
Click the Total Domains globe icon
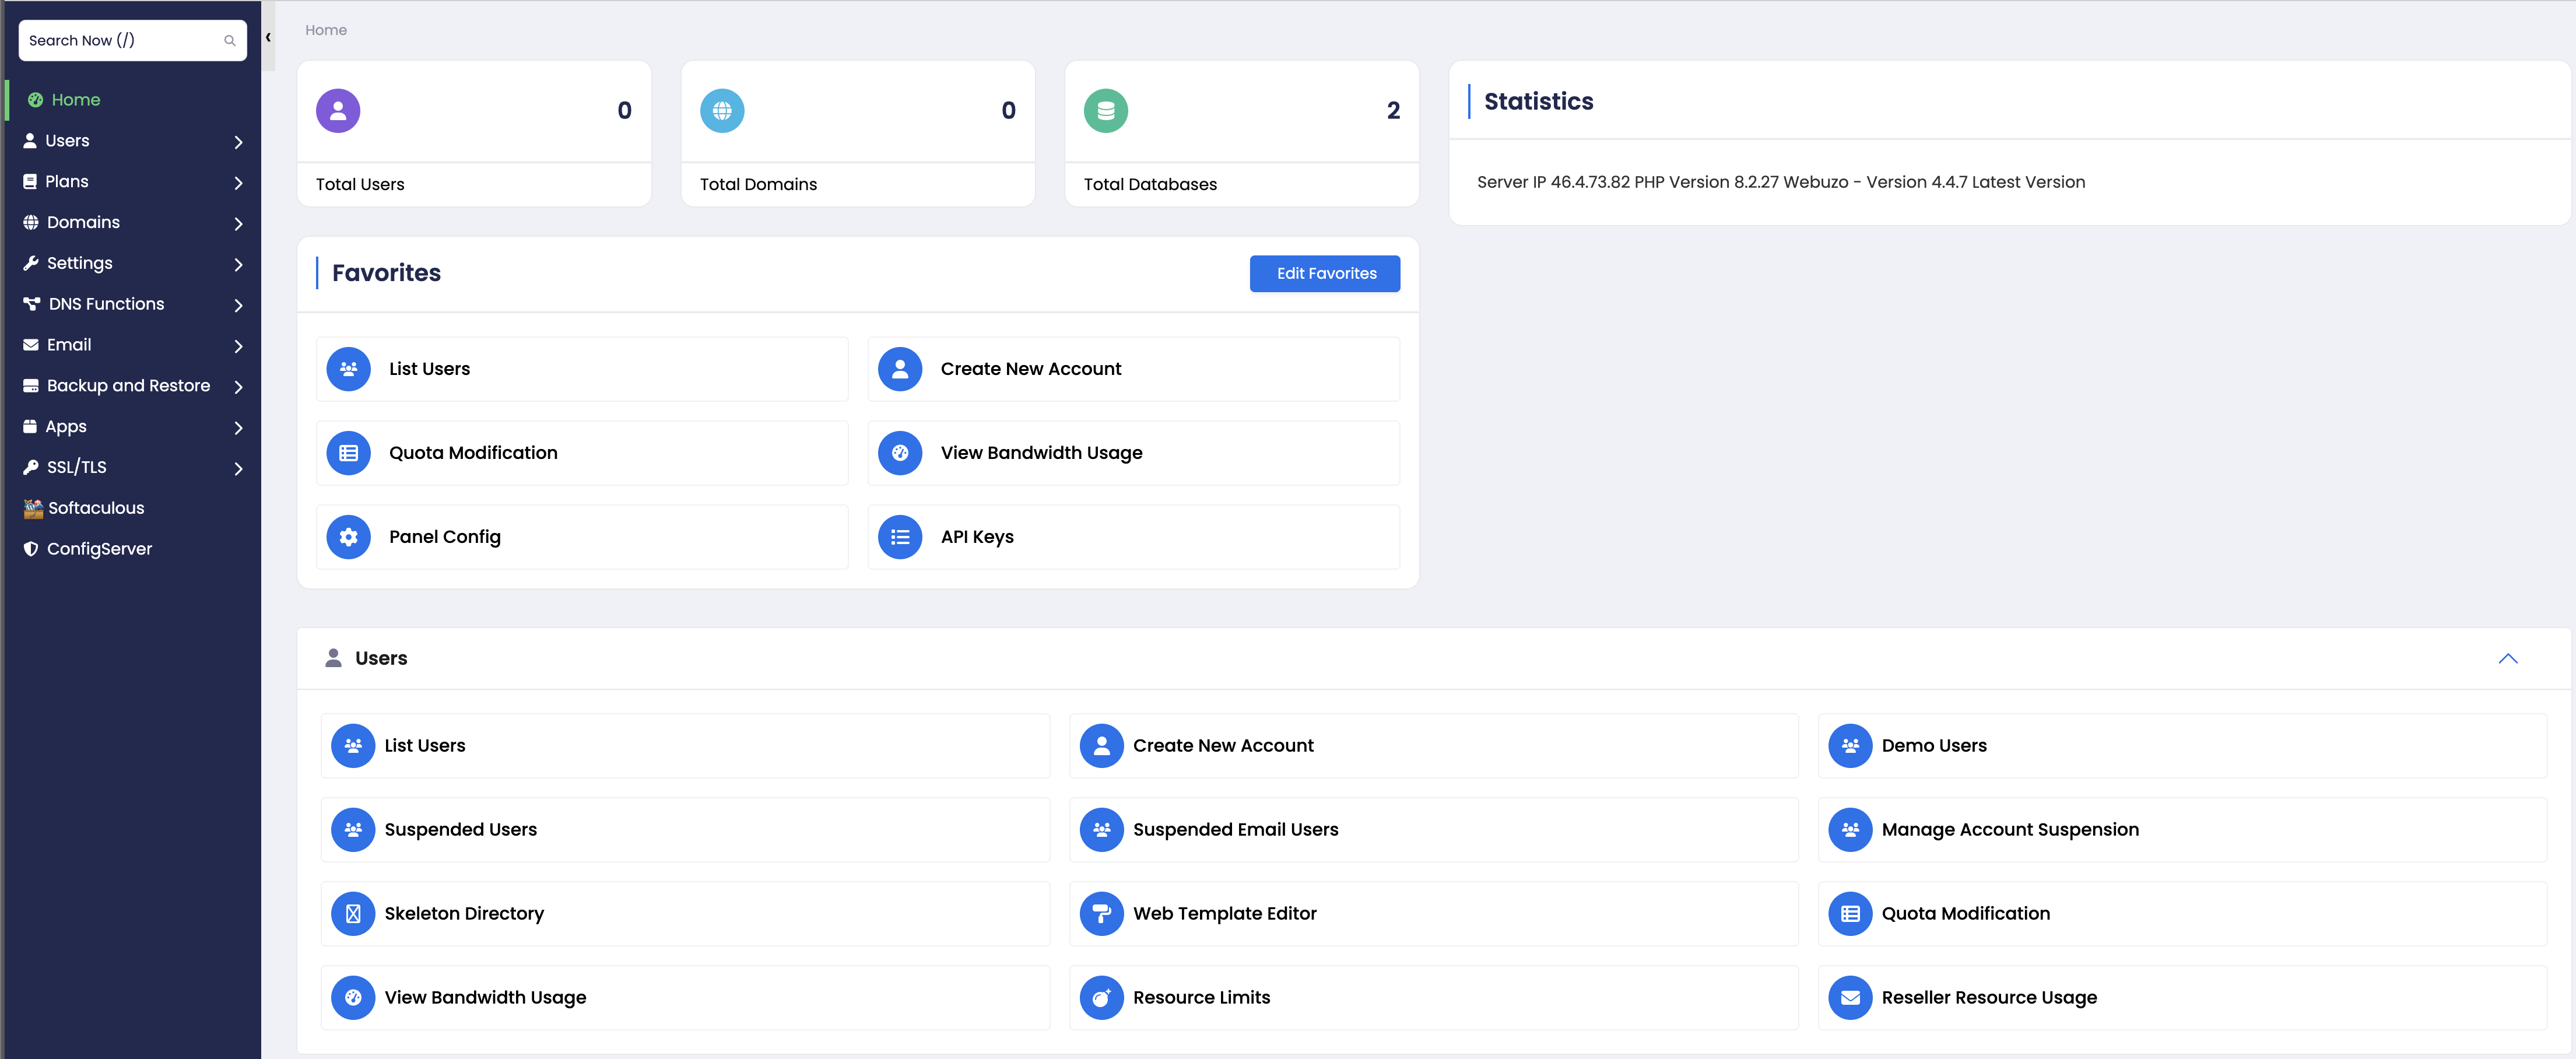tap(722, 111)
